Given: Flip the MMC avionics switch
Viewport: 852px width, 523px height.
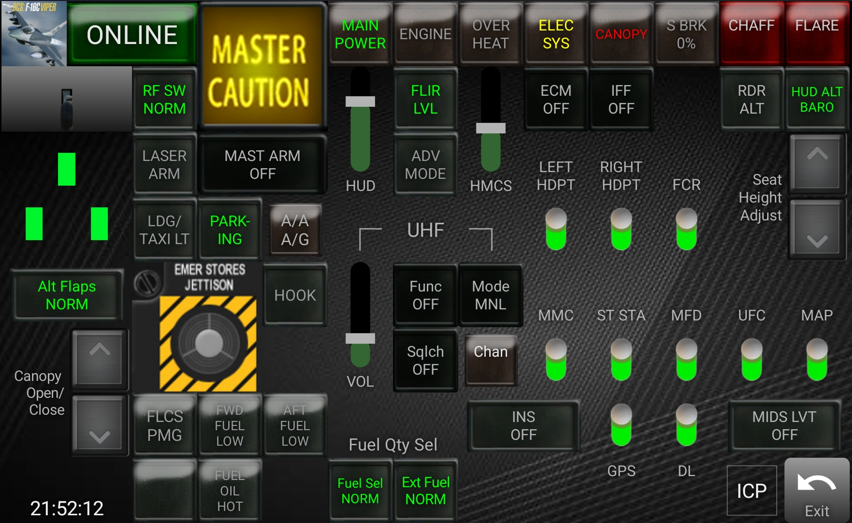Looking at the screenshot, I should [x=556, y=359].
